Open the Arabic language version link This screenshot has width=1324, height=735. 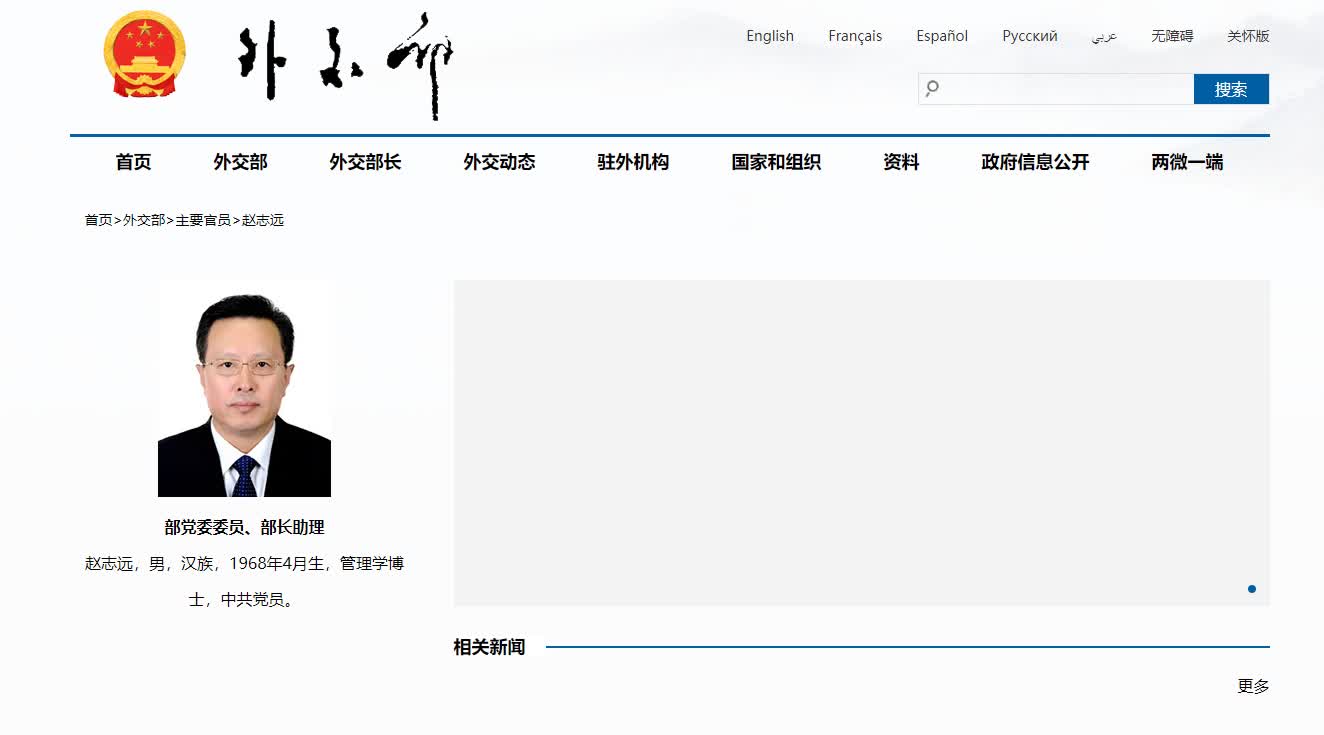[x=1104, y=36]
